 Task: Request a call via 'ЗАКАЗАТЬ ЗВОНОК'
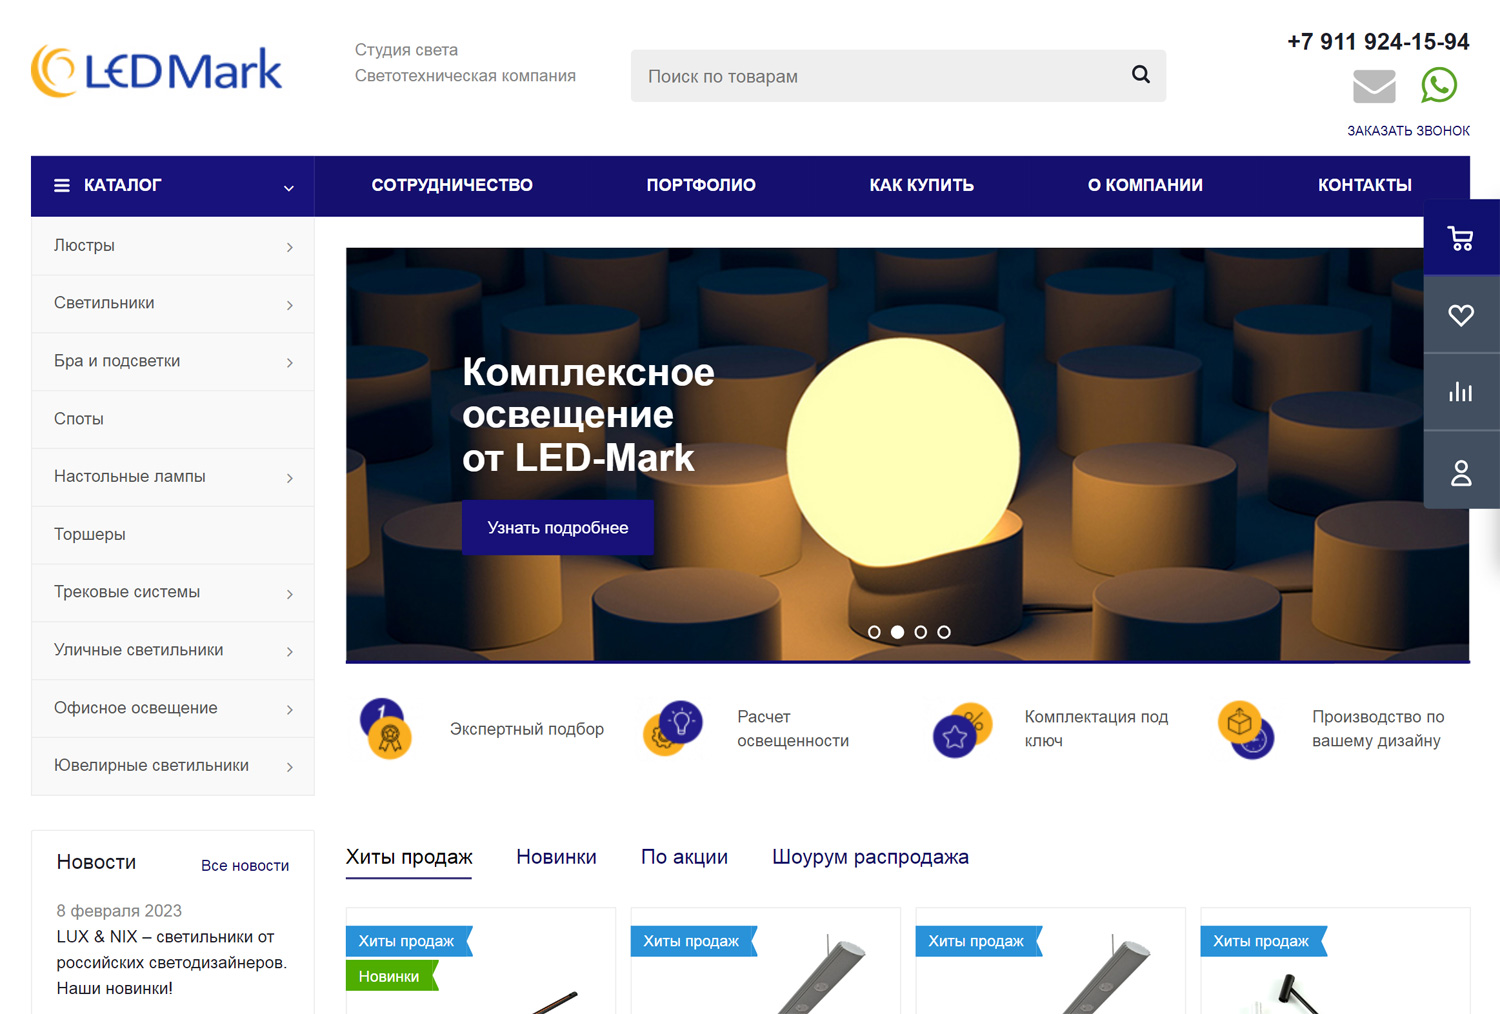pos(1409,130)
